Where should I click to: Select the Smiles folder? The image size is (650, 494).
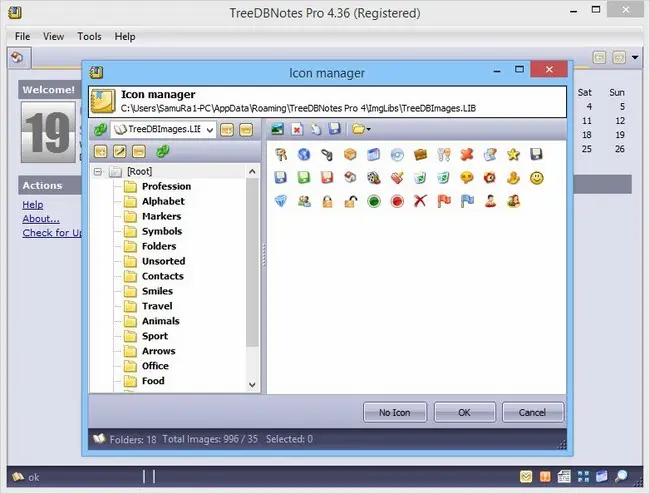tap(158, 291)
